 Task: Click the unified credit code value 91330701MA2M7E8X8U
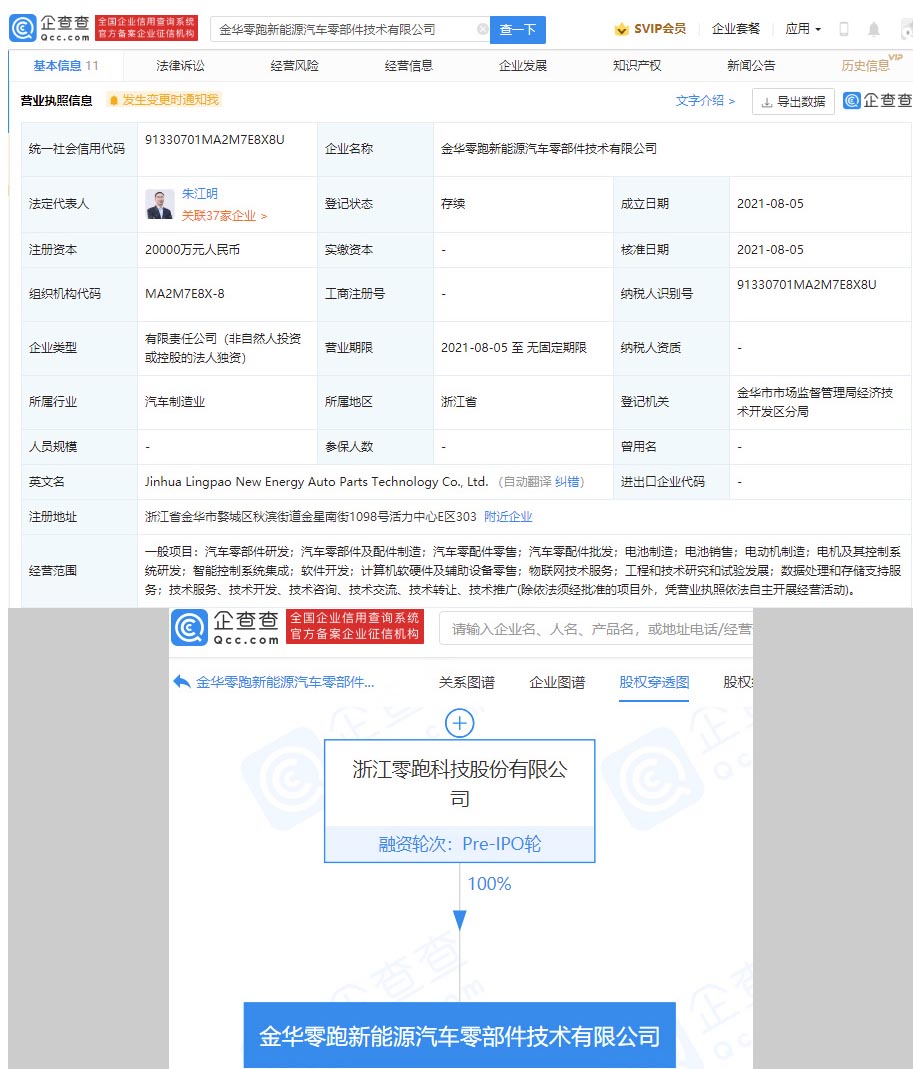pos(215,140)
